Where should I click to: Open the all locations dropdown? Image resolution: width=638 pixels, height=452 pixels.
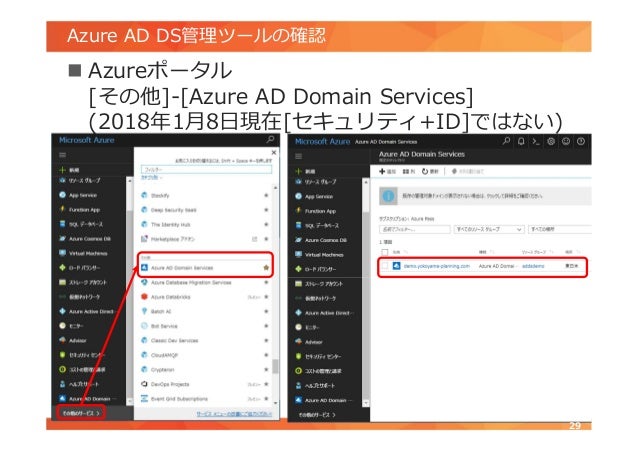(559, 229)
